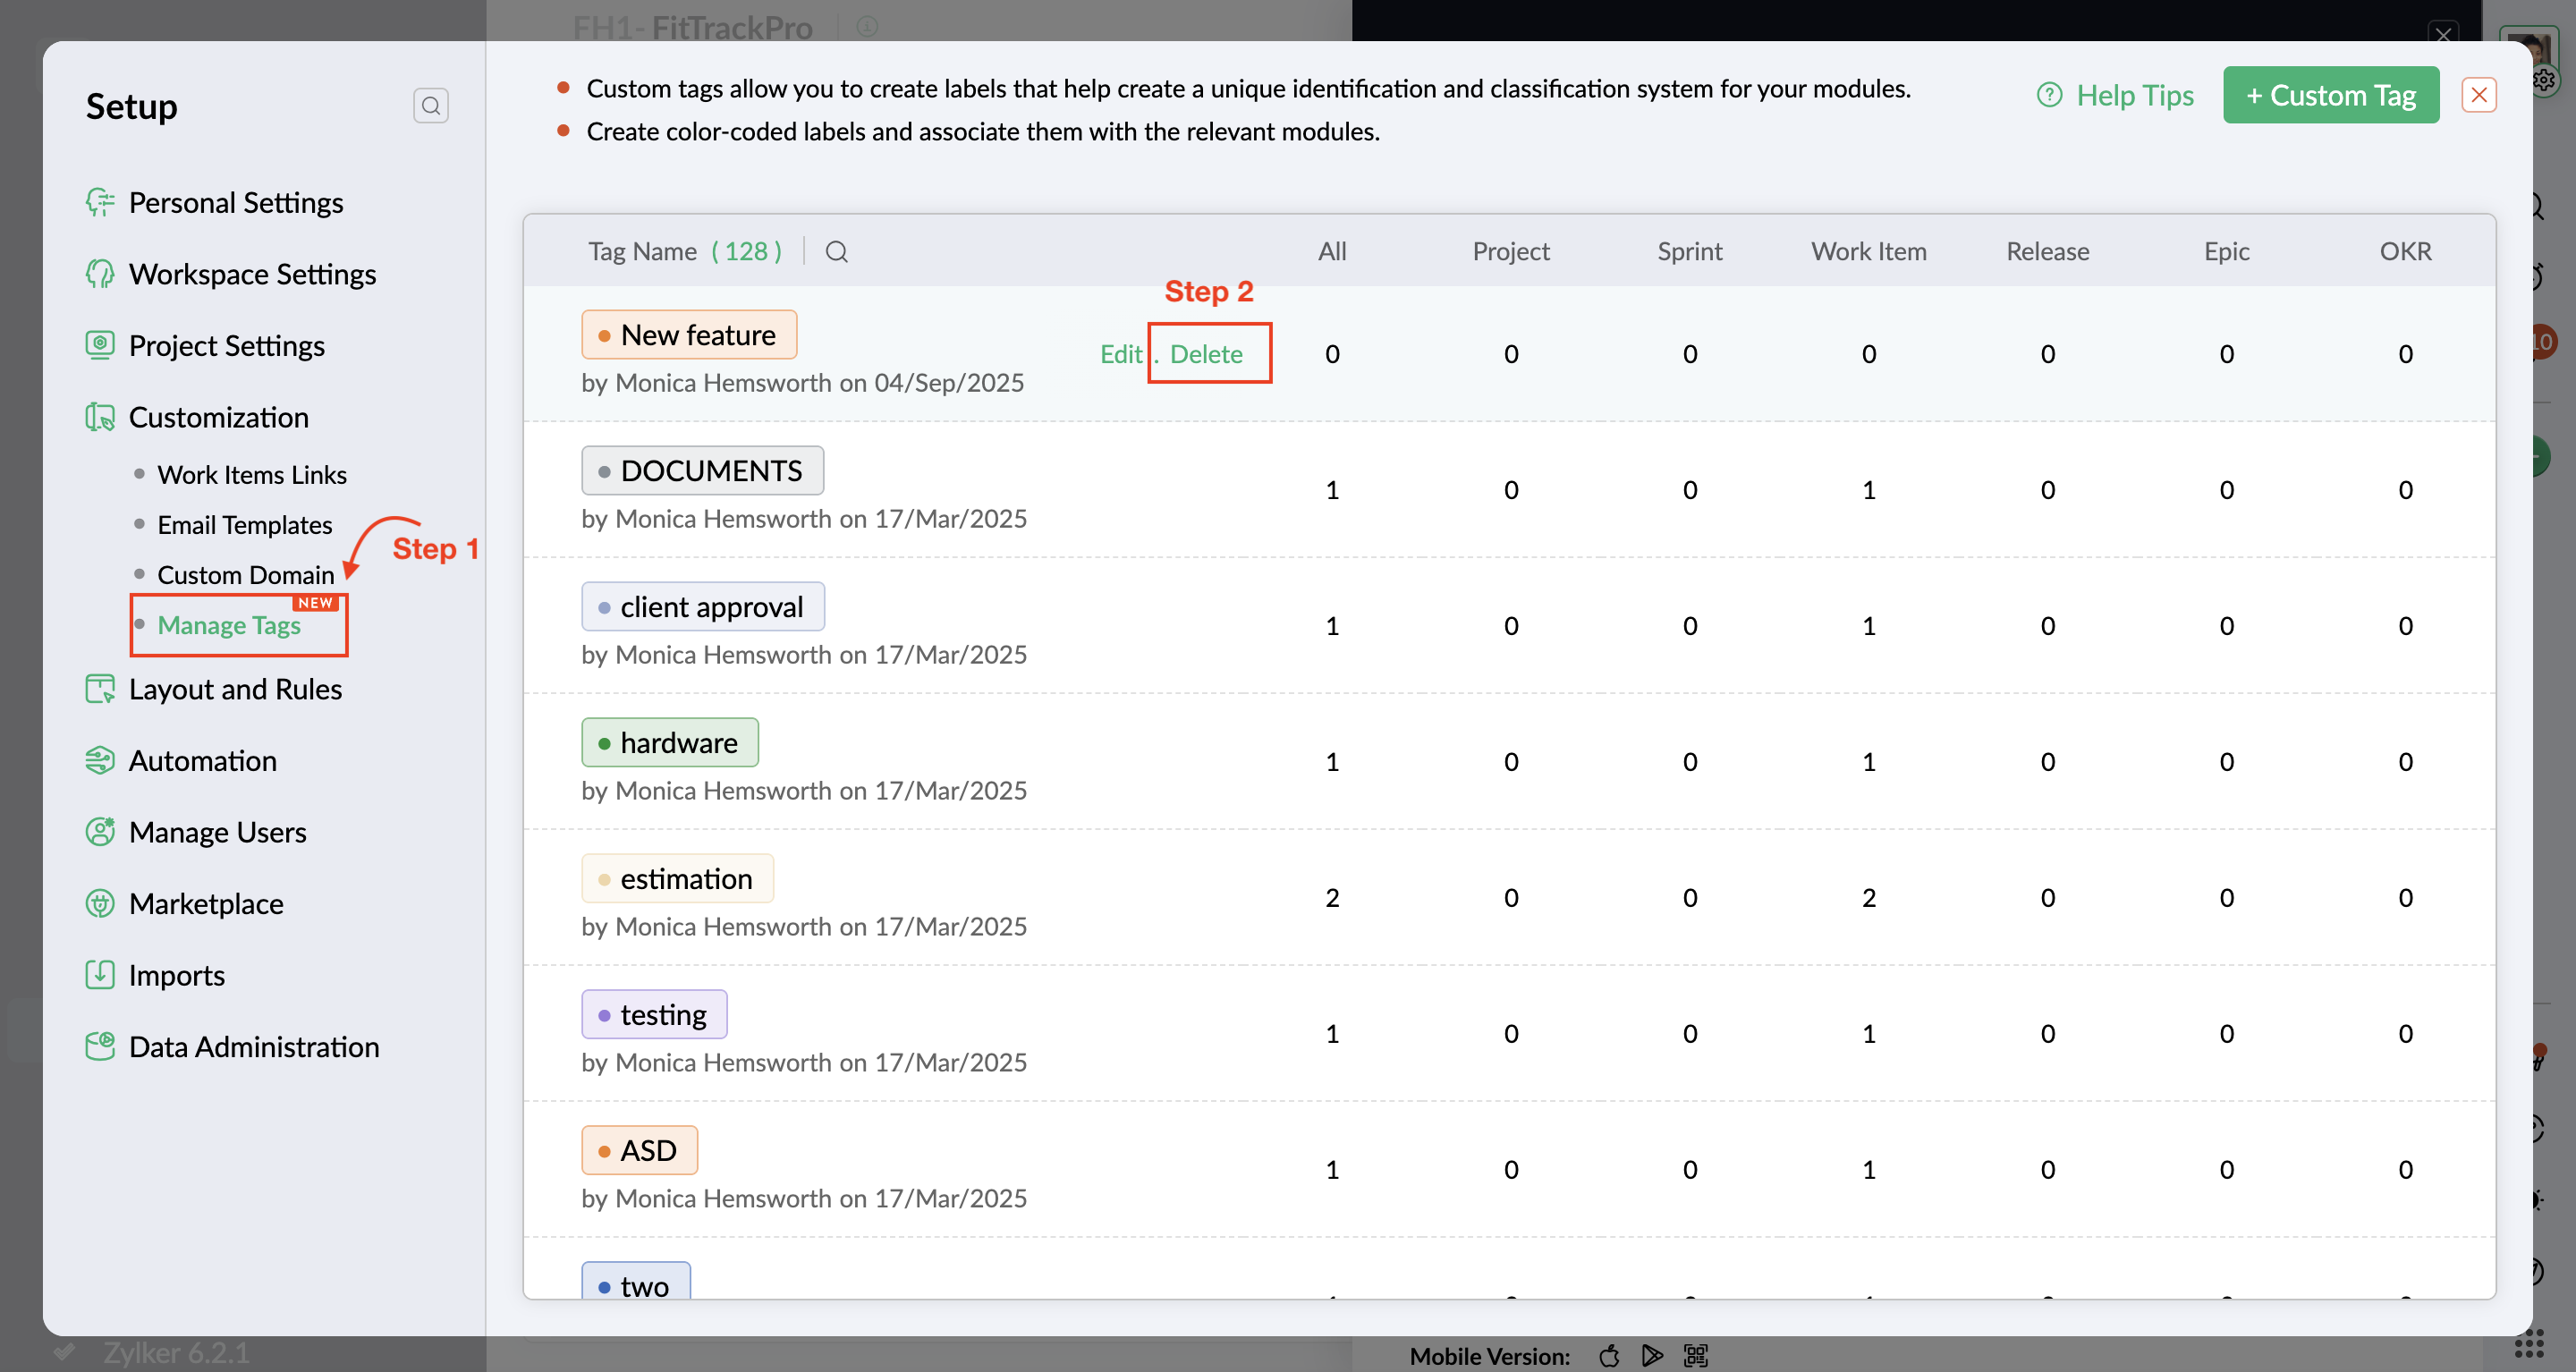Click the Setup search icon

point(430,106)
